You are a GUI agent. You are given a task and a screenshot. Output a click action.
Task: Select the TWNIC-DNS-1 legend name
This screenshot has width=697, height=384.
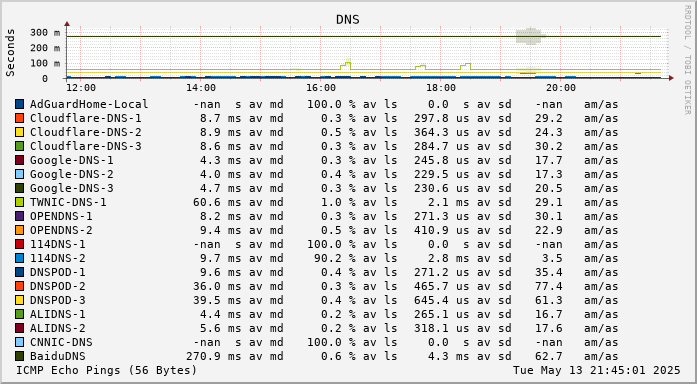tap(68, 202)
